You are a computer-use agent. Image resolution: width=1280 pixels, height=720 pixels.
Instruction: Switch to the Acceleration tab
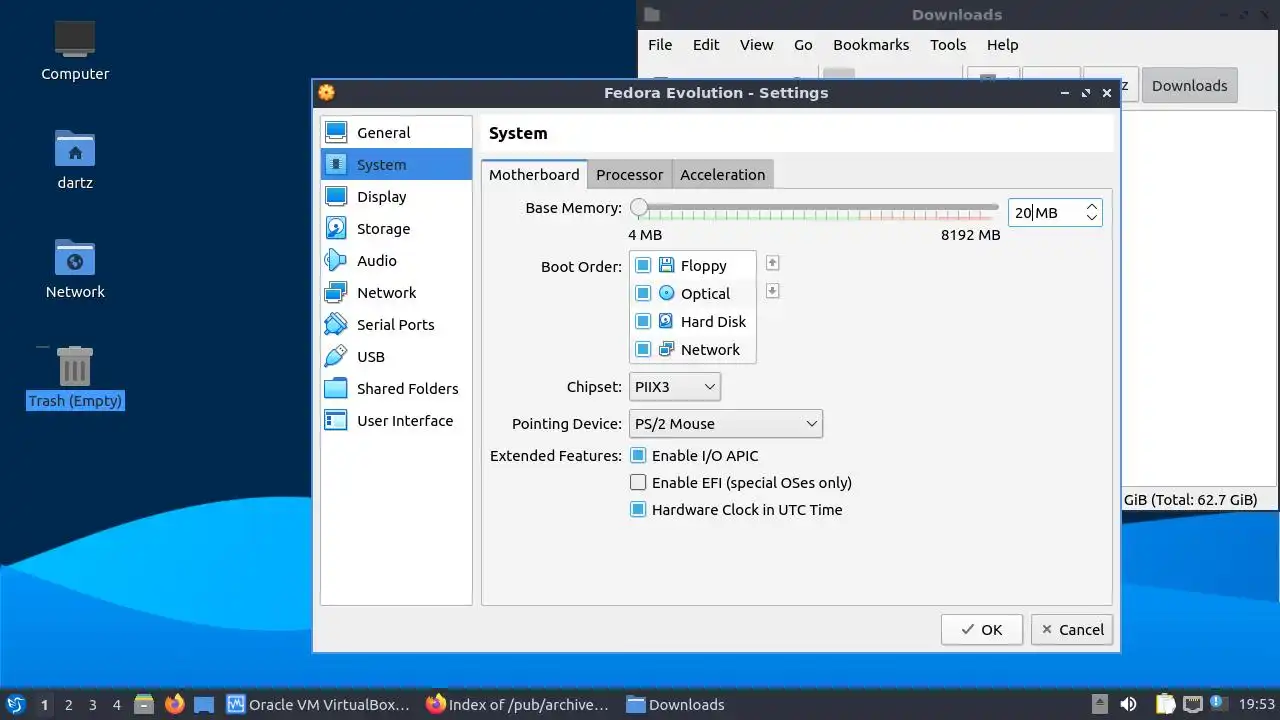pyautogui.click(x=723, y=175)
